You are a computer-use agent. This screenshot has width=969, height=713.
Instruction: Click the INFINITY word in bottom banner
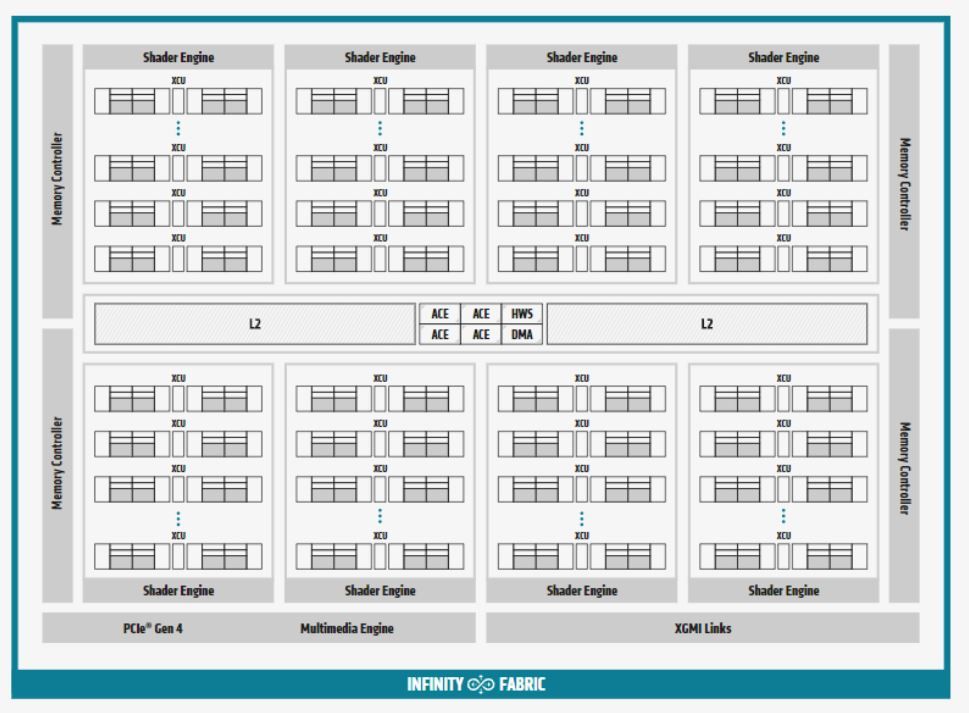[435, 684]
